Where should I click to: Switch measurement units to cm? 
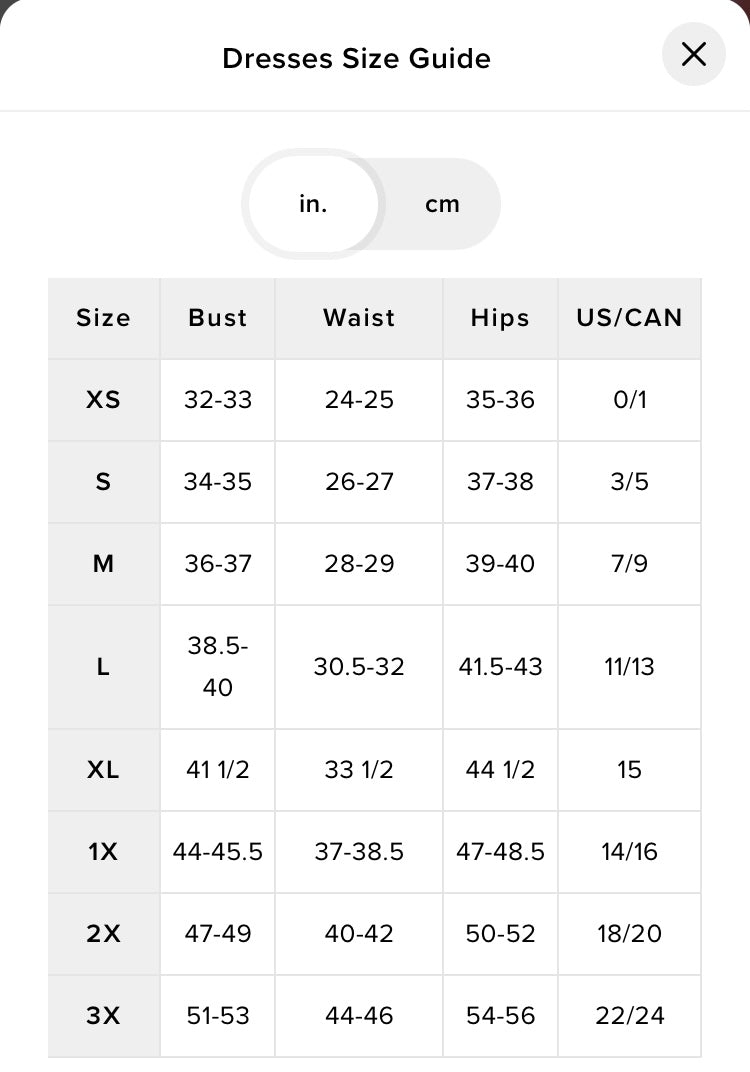442,204
